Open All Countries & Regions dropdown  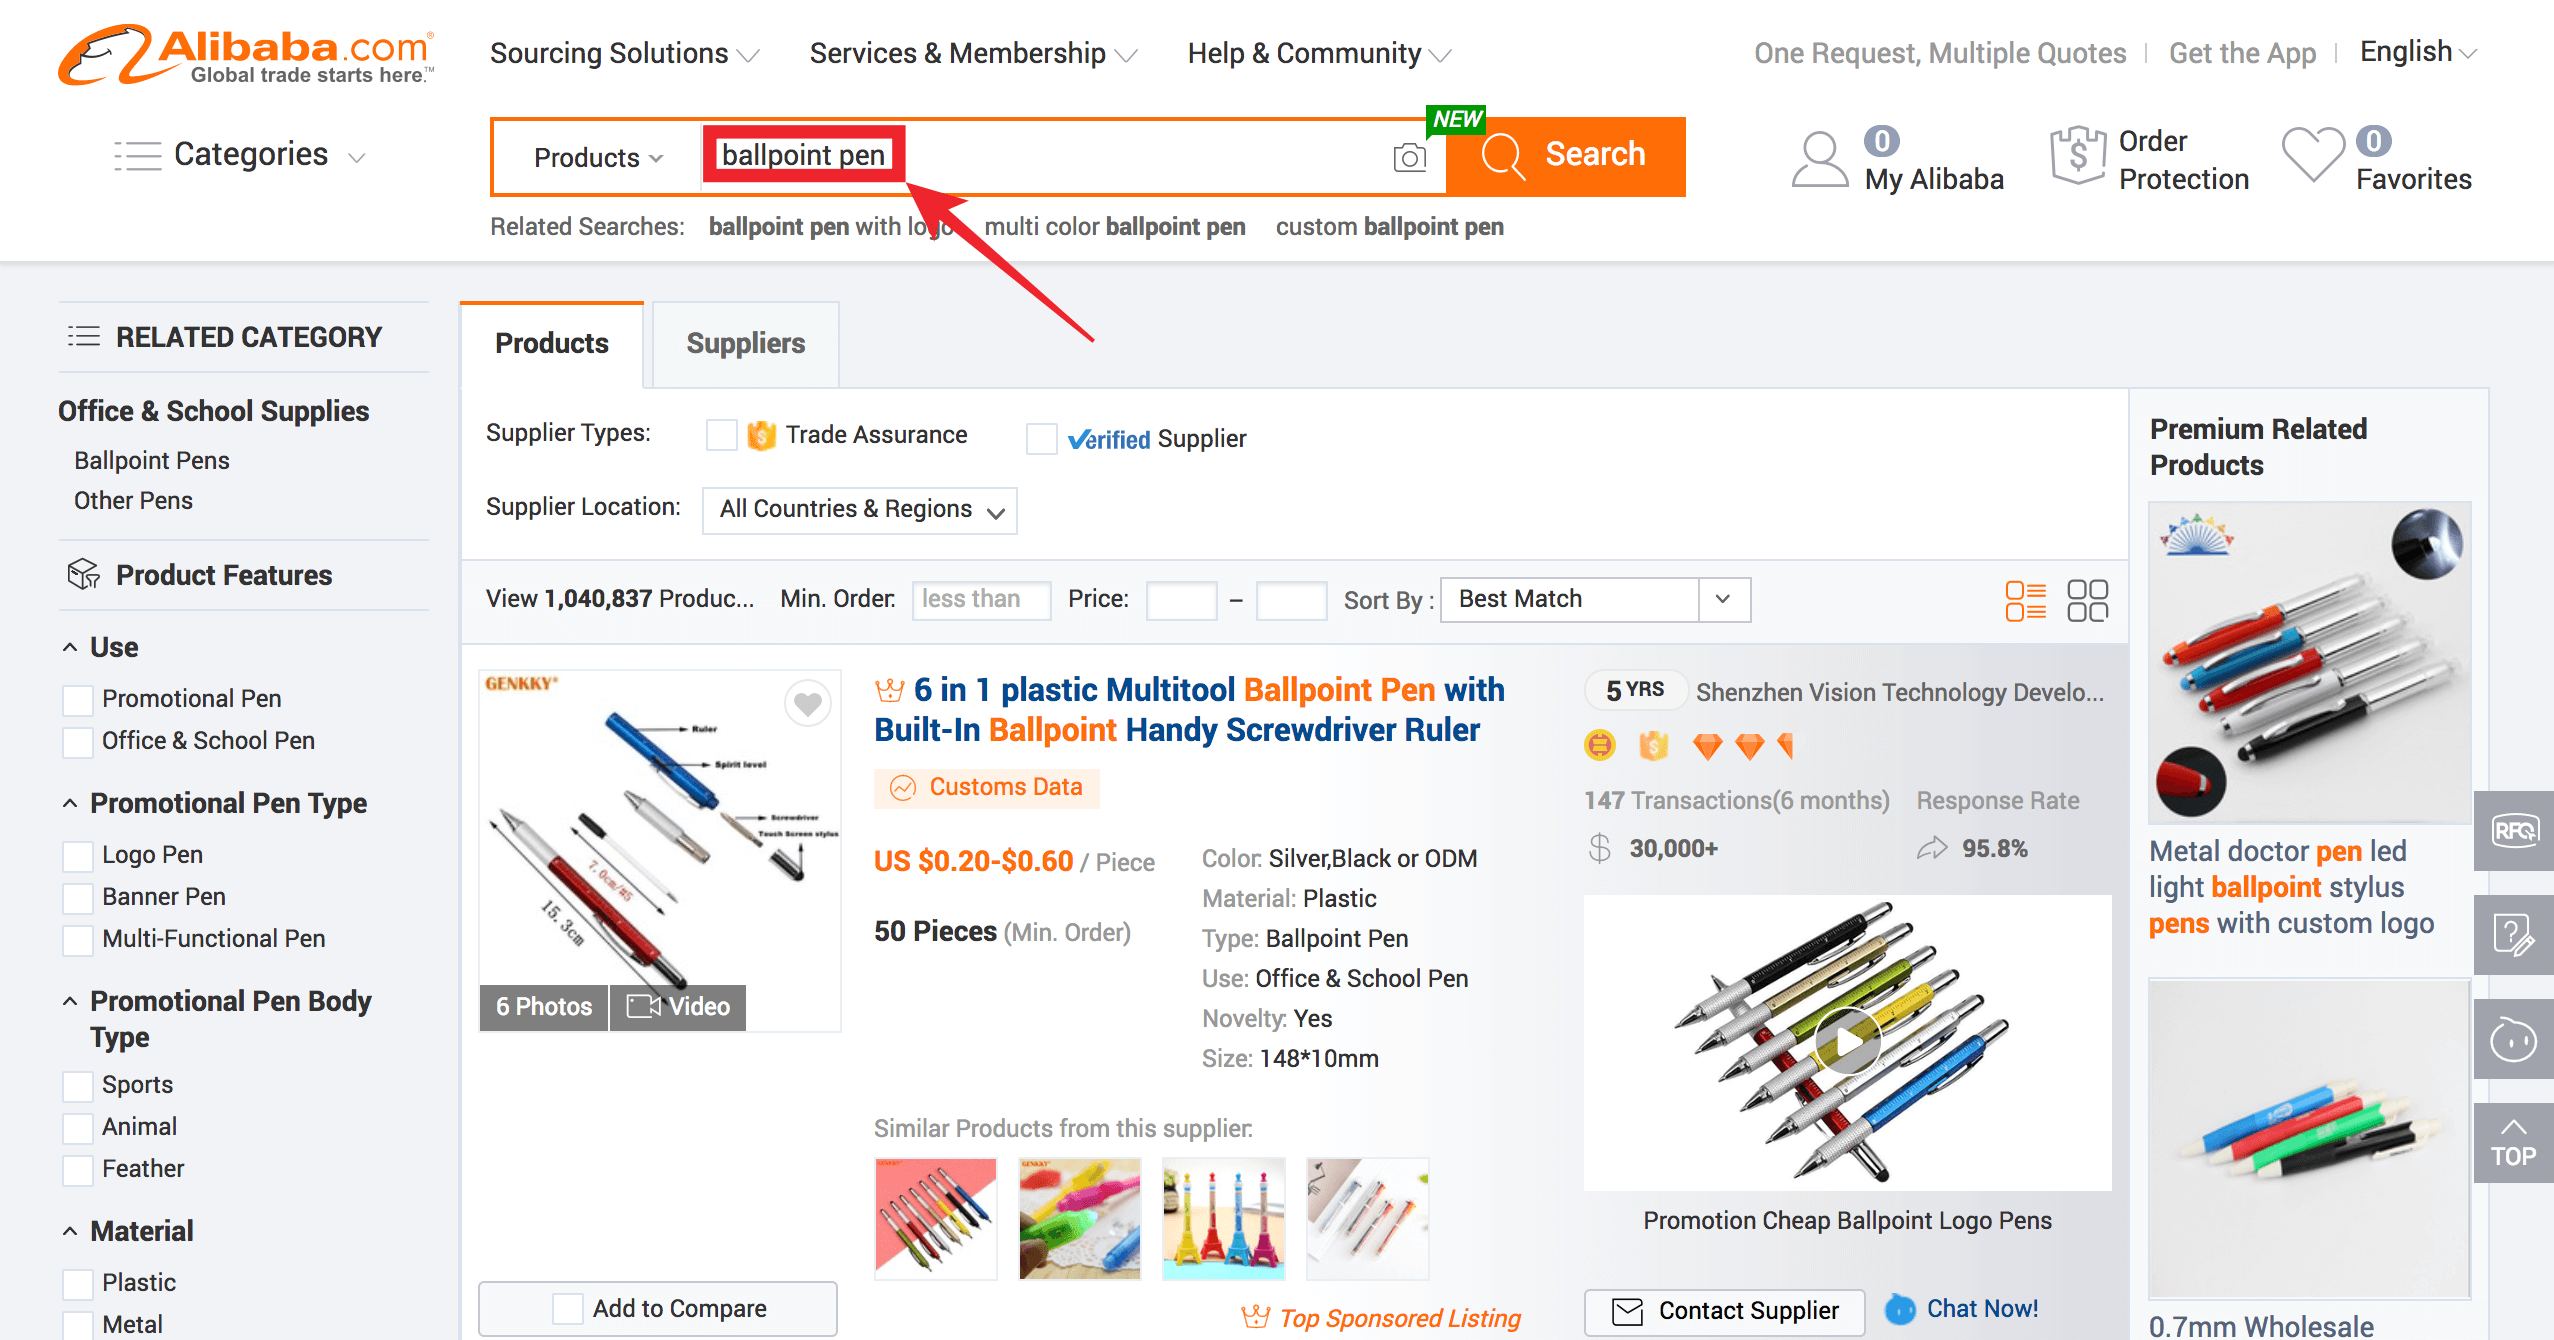[860, 510]
